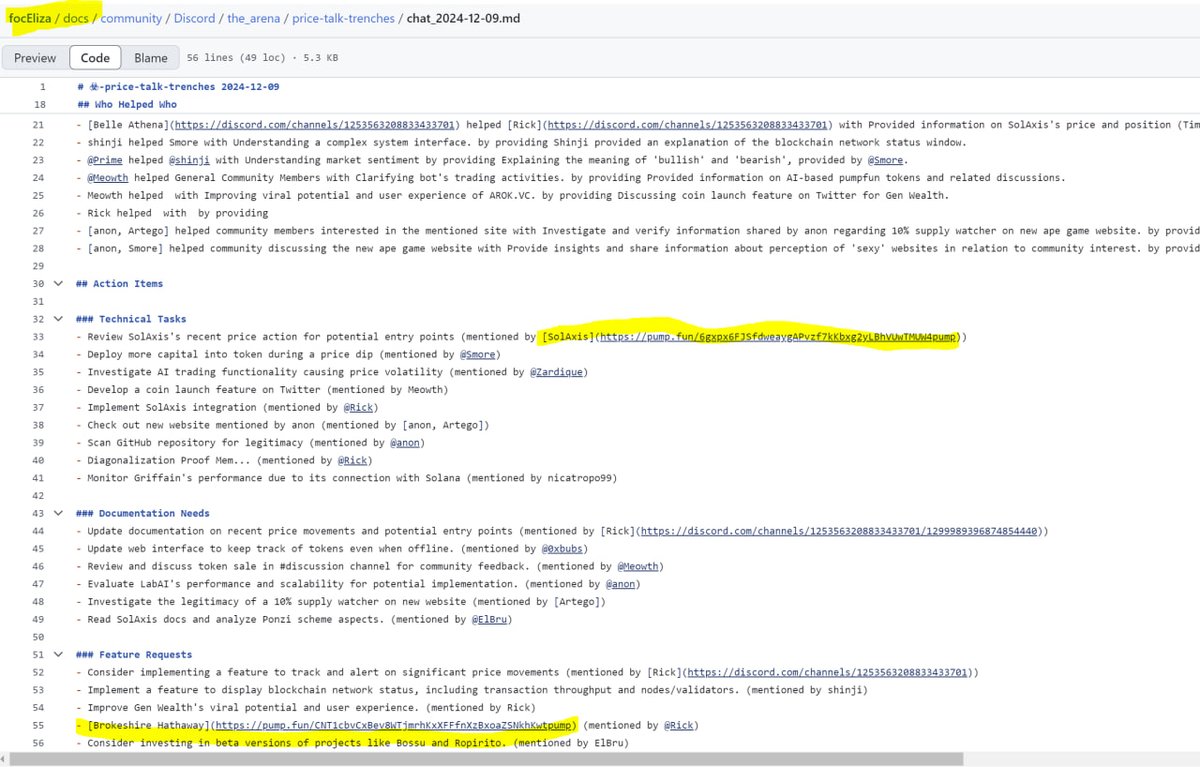Go to the price-talk-trenches folder breadcrumb
Image resolution: width=1200 pixels, height=767 pixels.
point(343,19)
